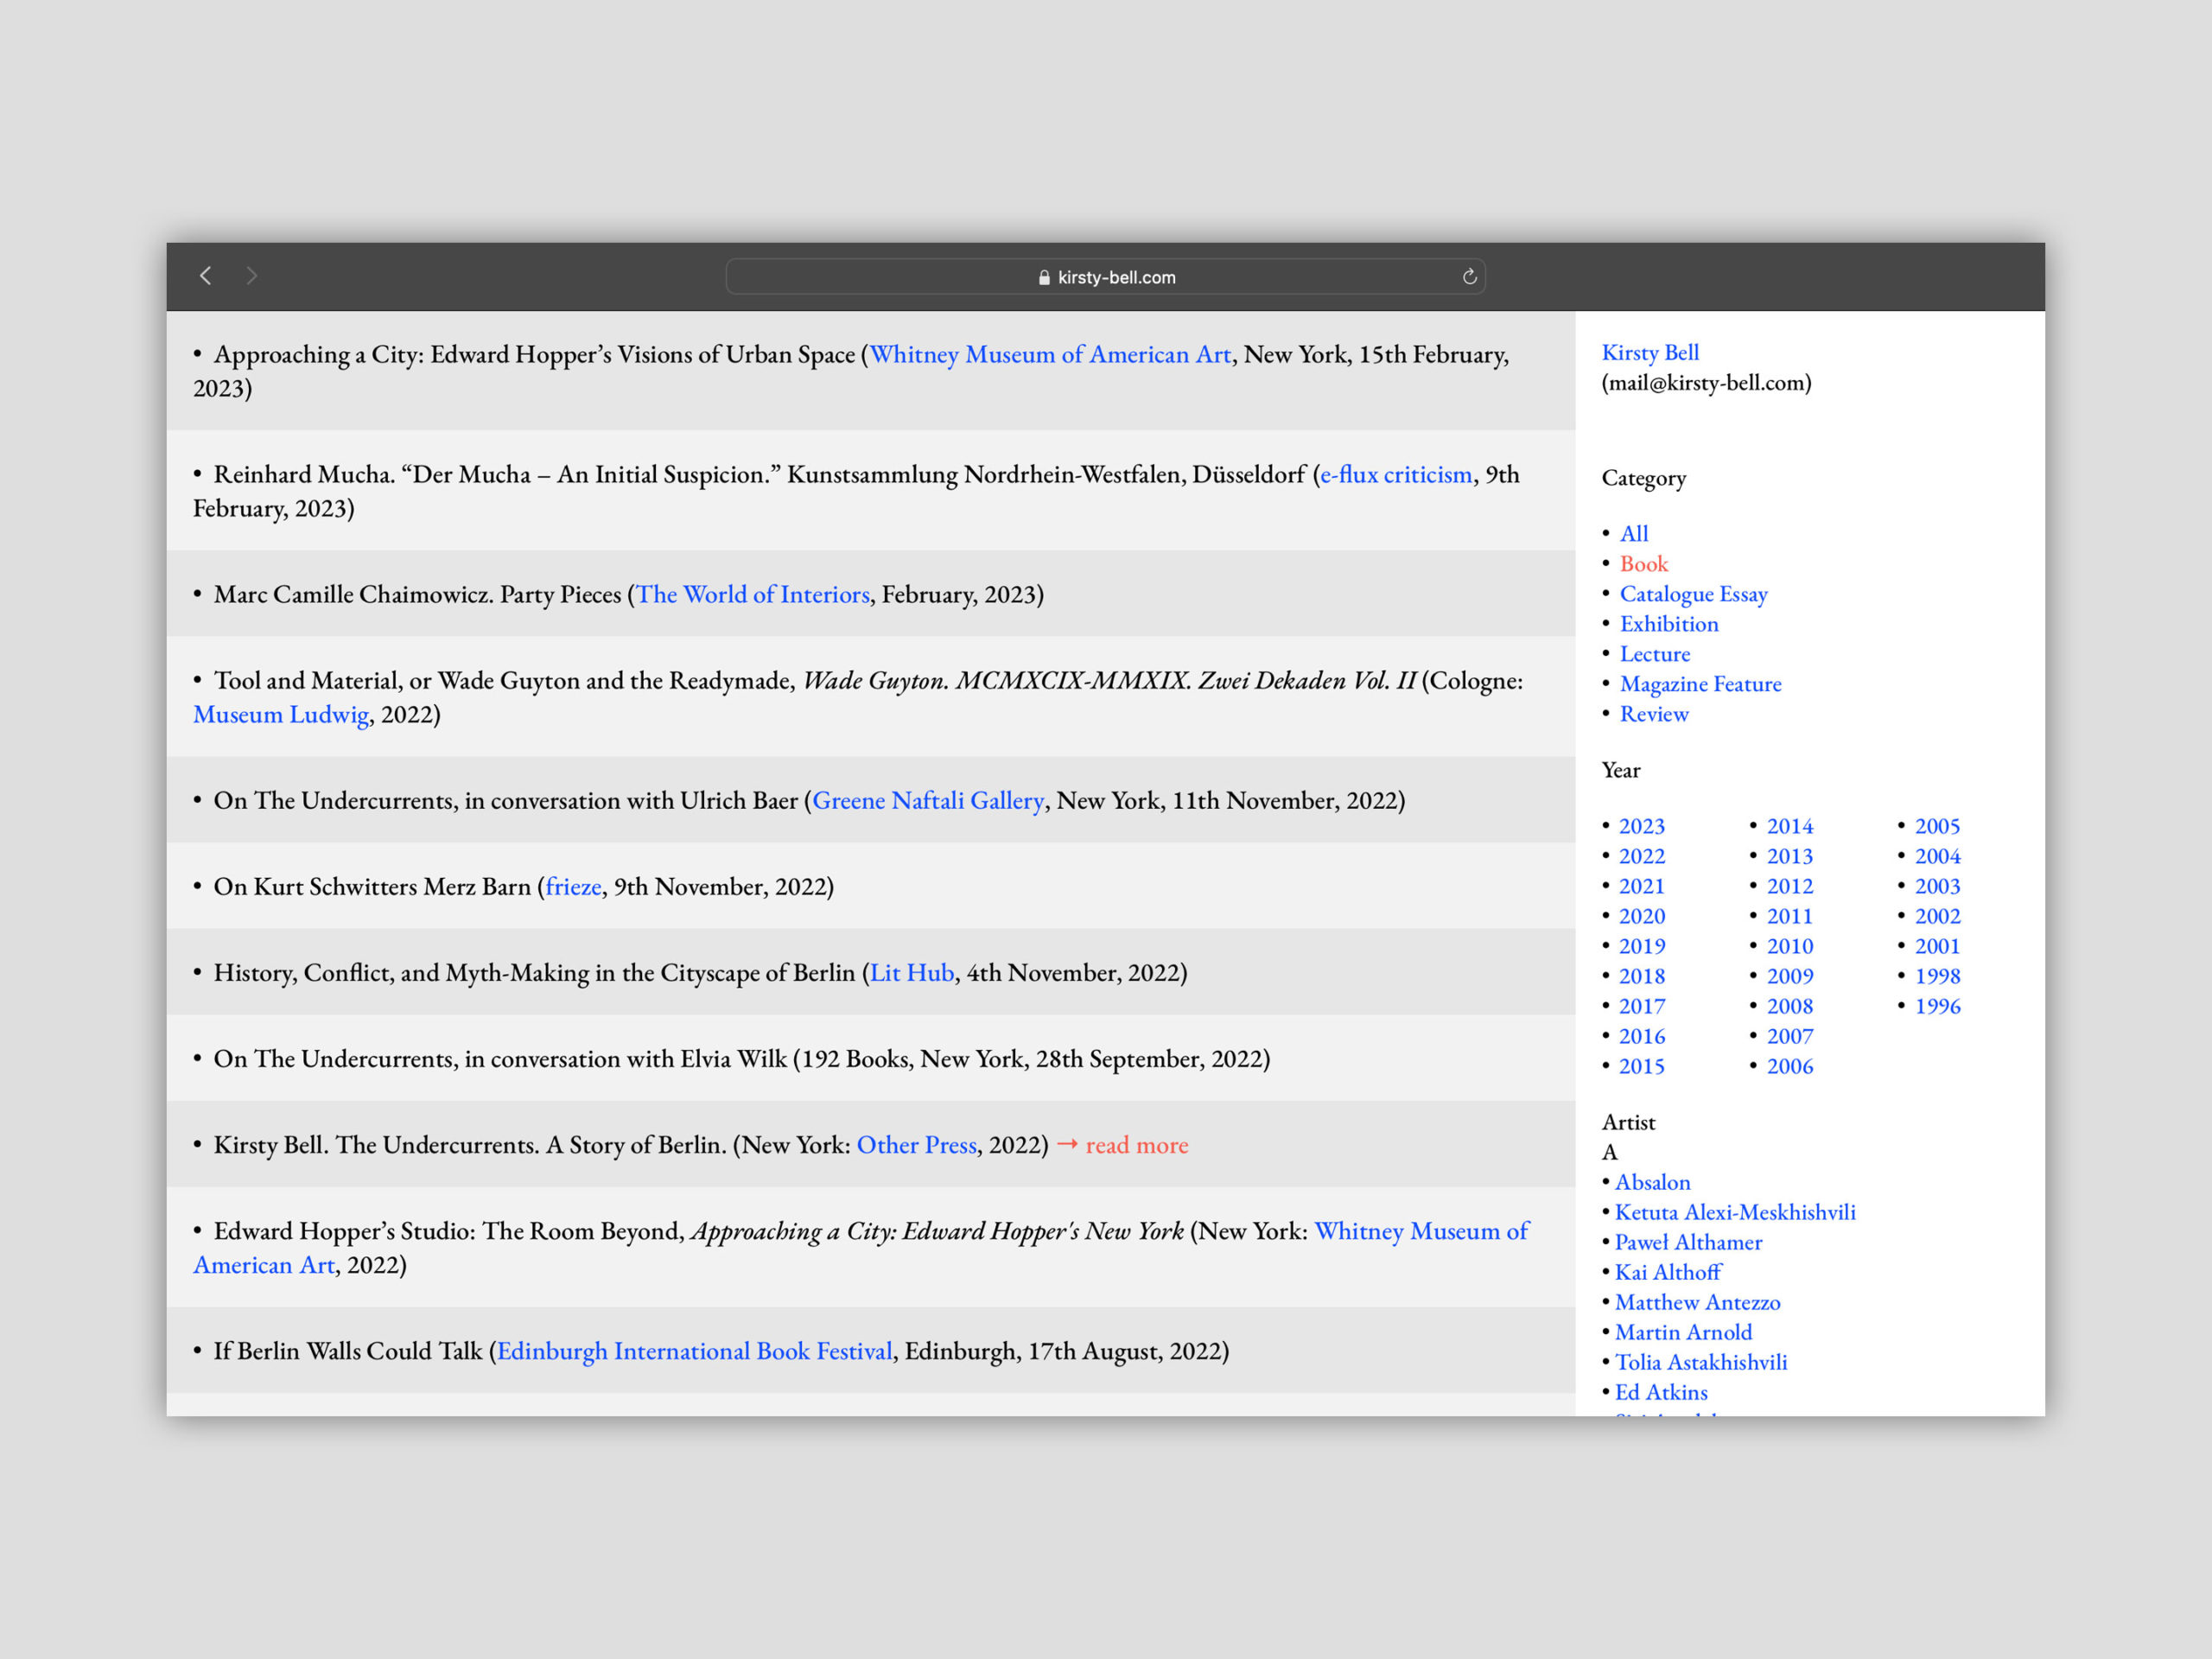The image size is (2212, 1659).
Task: Filter entries by year 2008
Action: point(1790,1006)
